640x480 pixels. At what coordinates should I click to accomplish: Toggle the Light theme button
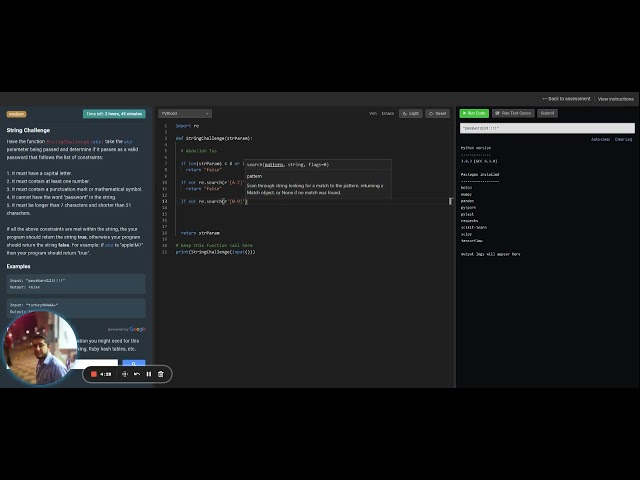(411, 113)
